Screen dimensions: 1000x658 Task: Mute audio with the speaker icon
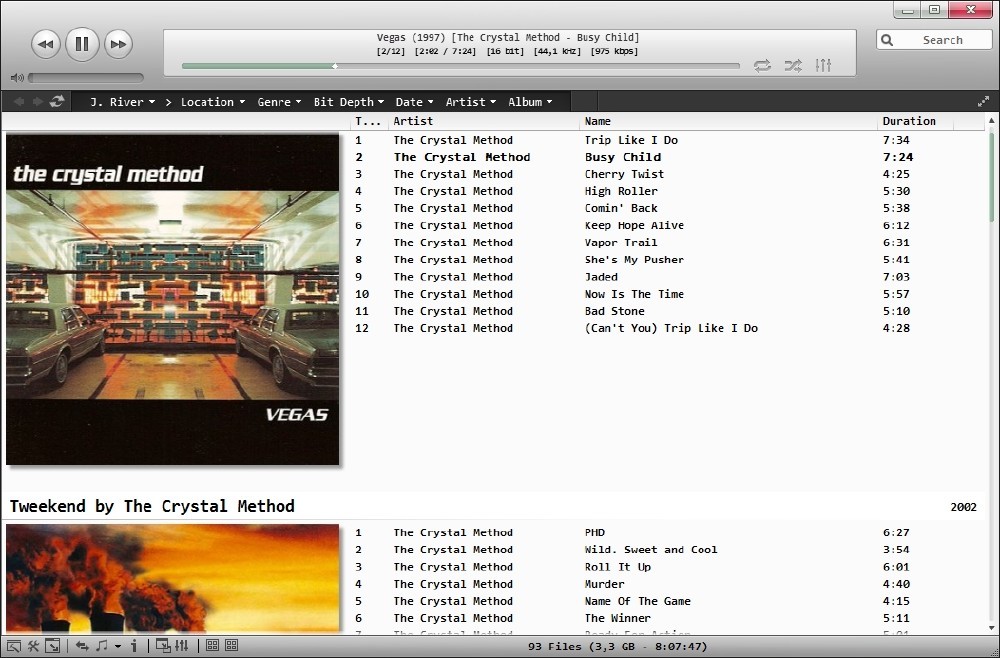17,78
